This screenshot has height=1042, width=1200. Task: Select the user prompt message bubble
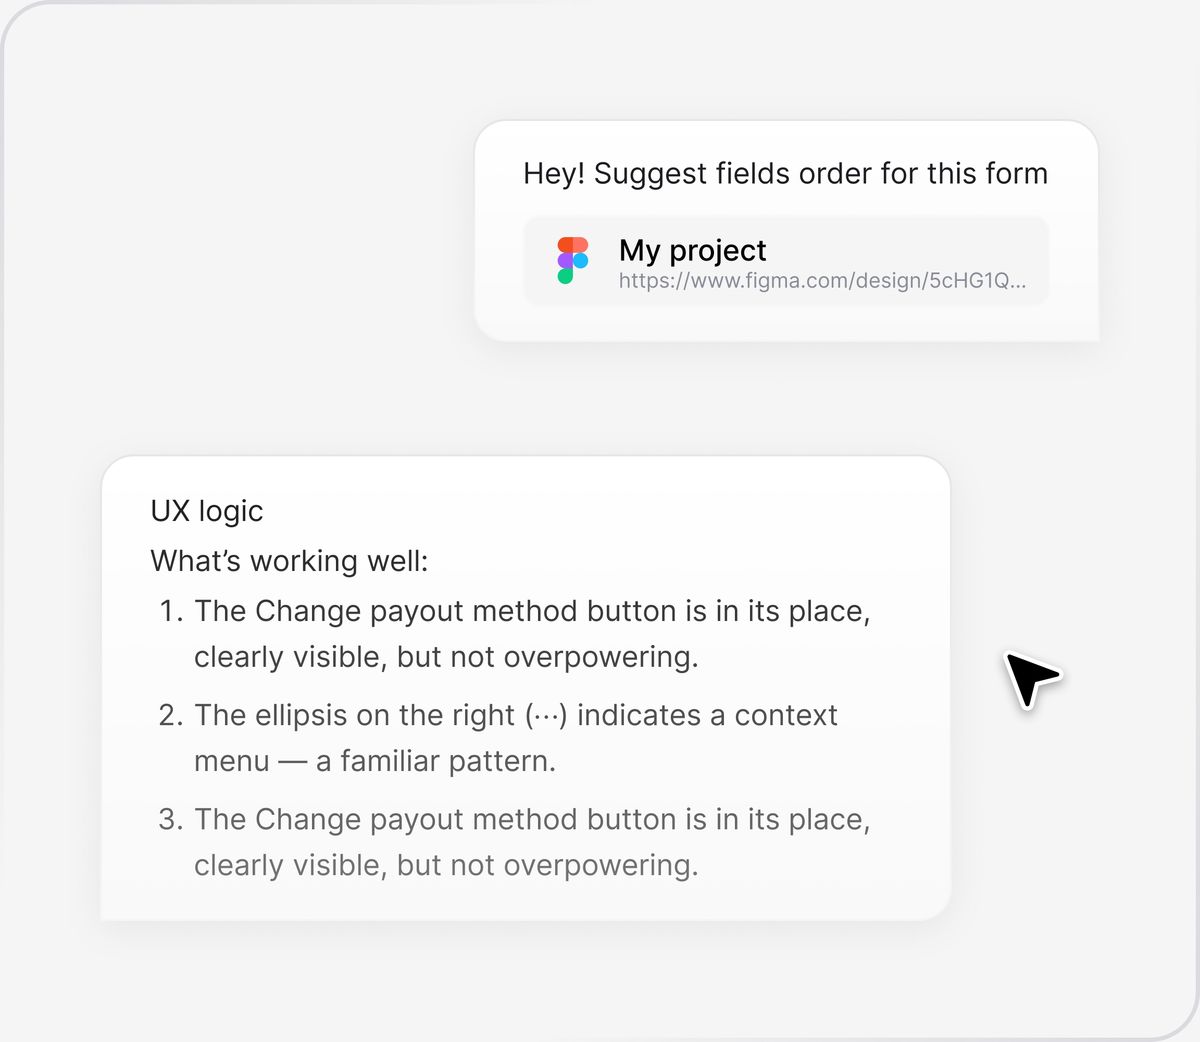point(786,231)
